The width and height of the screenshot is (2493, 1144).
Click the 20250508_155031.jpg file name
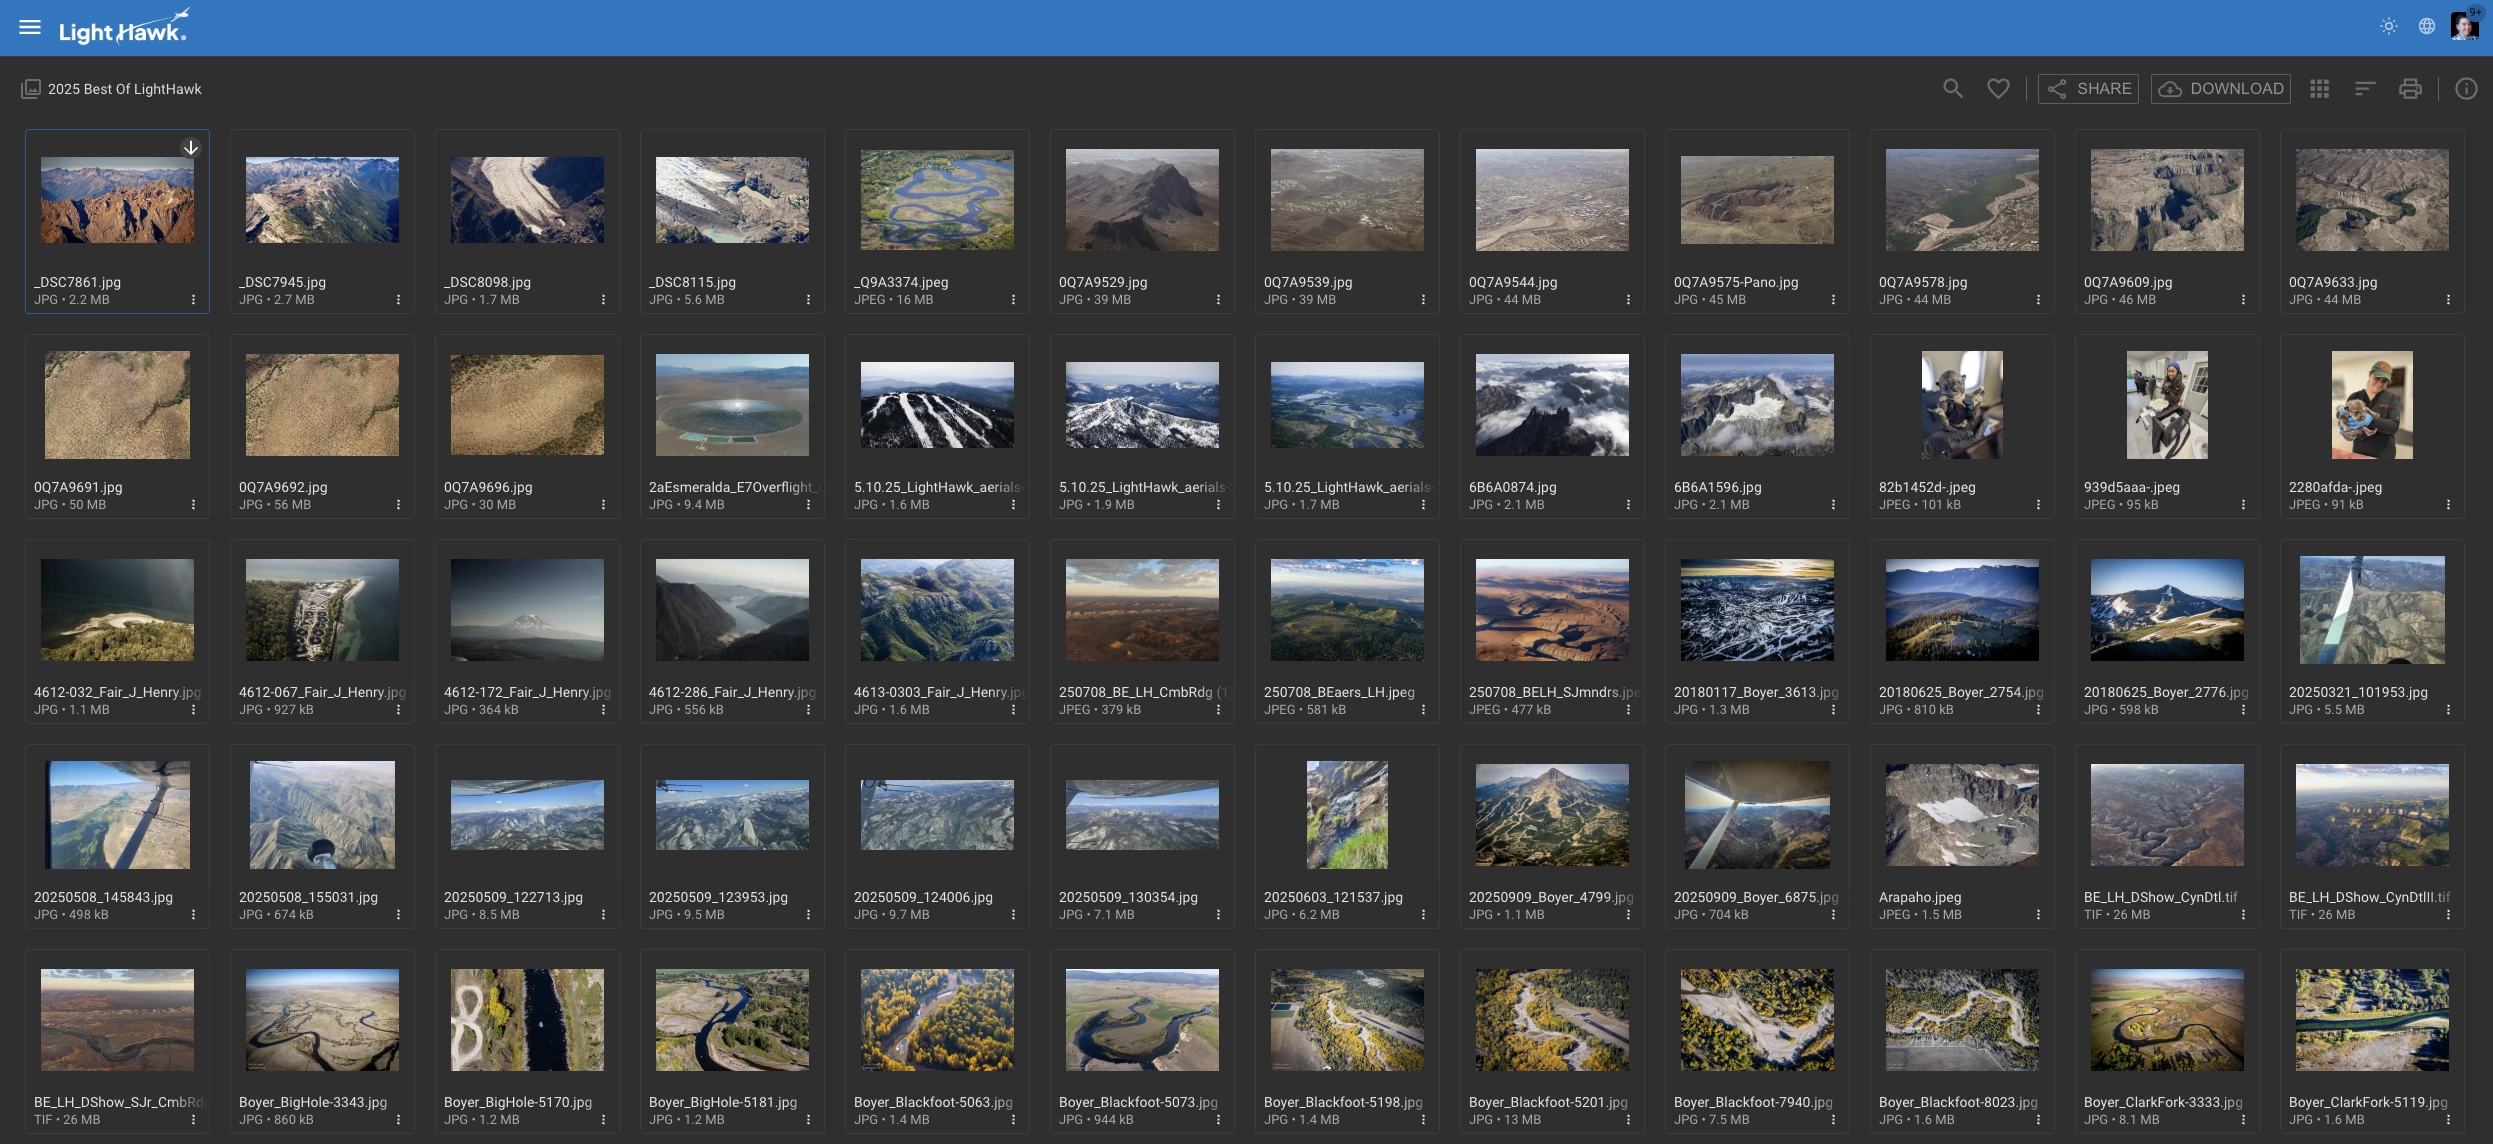(x=308, y=898)
